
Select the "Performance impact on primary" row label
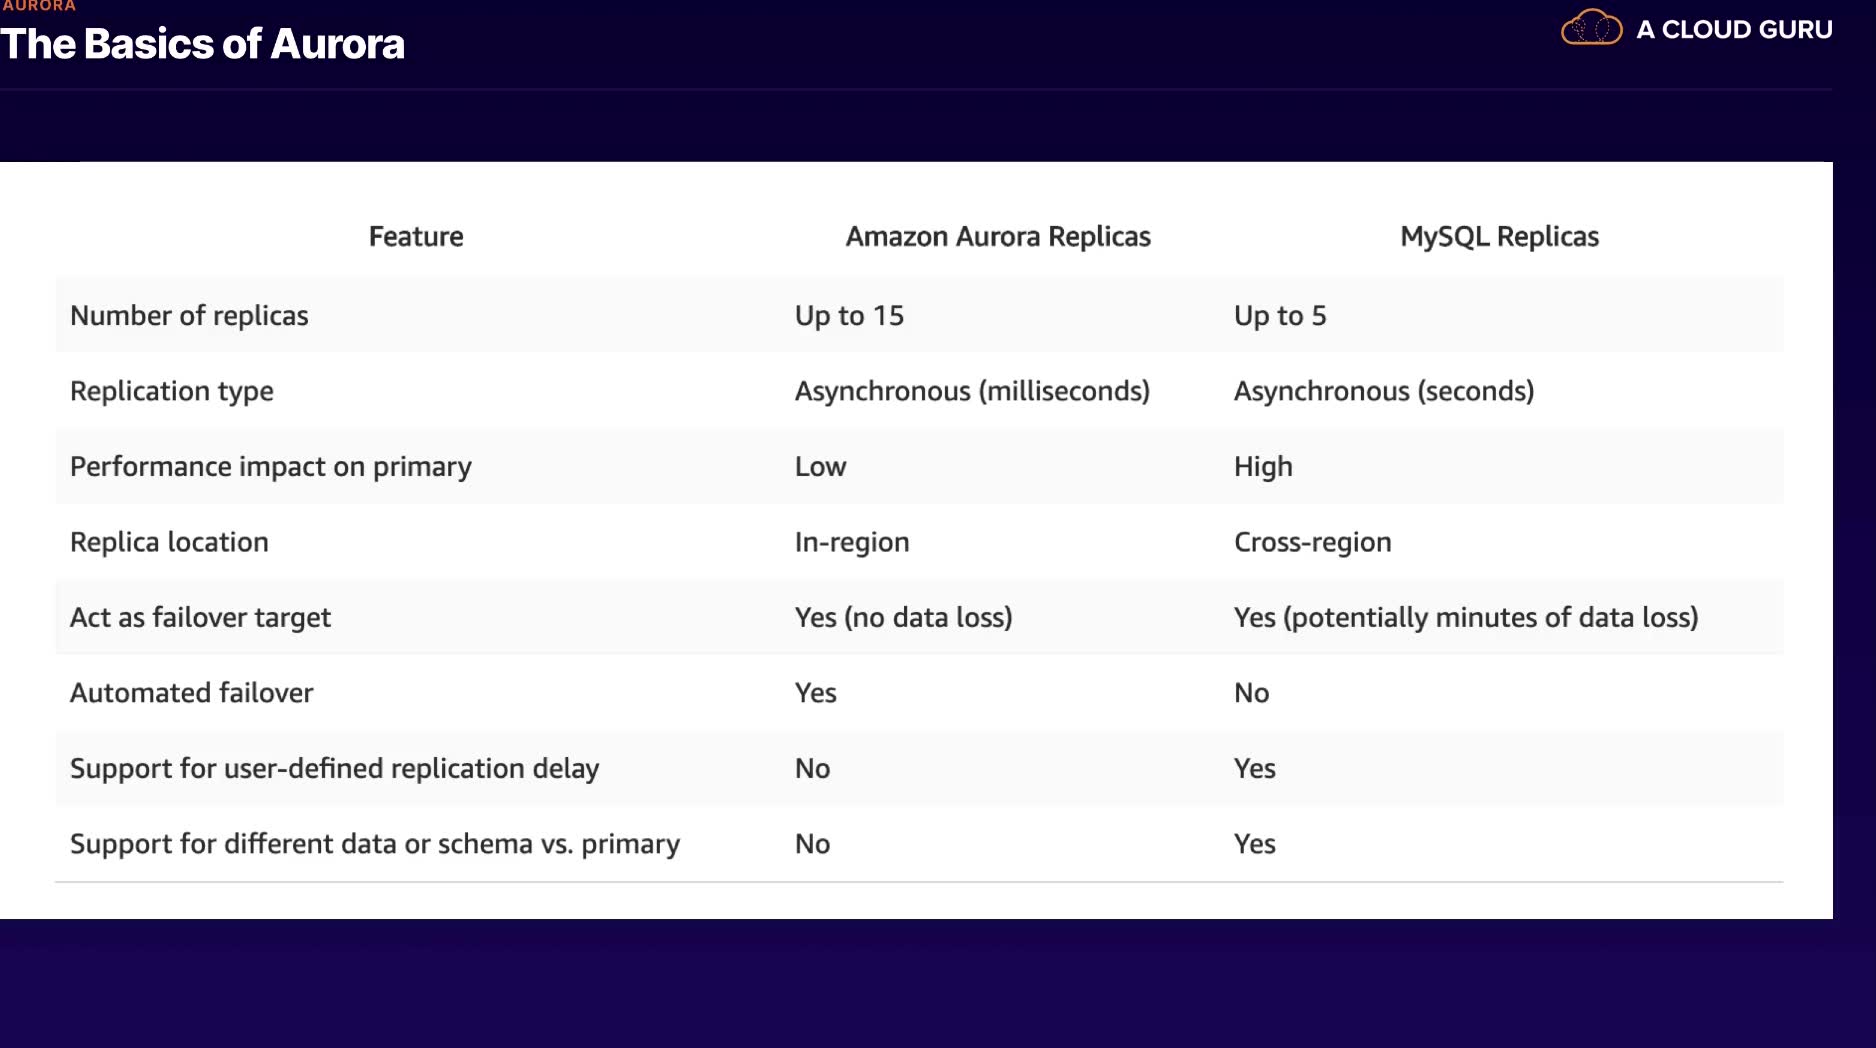tap(271, 467)
